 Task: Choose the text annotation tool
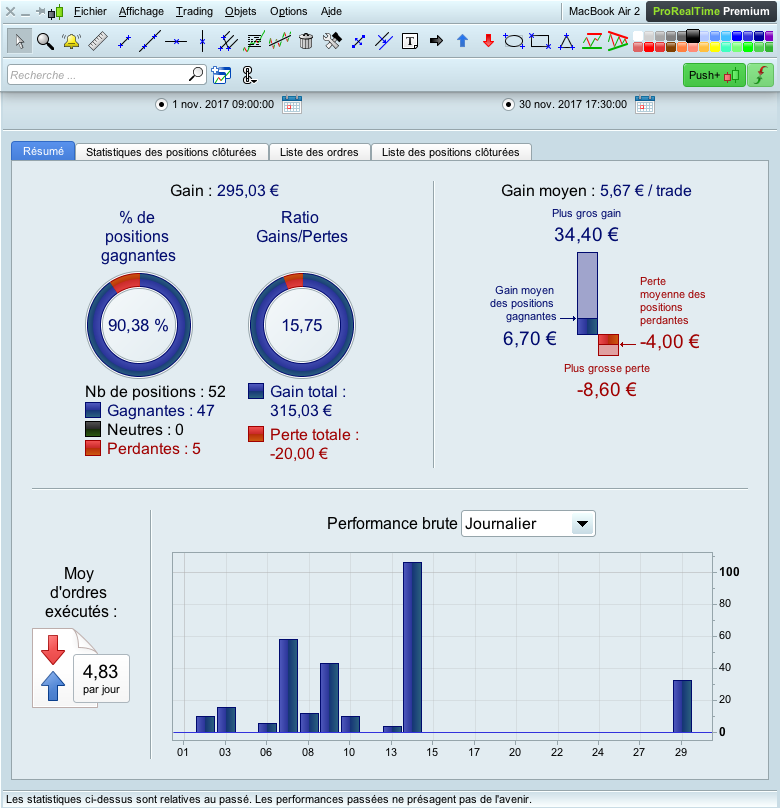tap(410, 41)
